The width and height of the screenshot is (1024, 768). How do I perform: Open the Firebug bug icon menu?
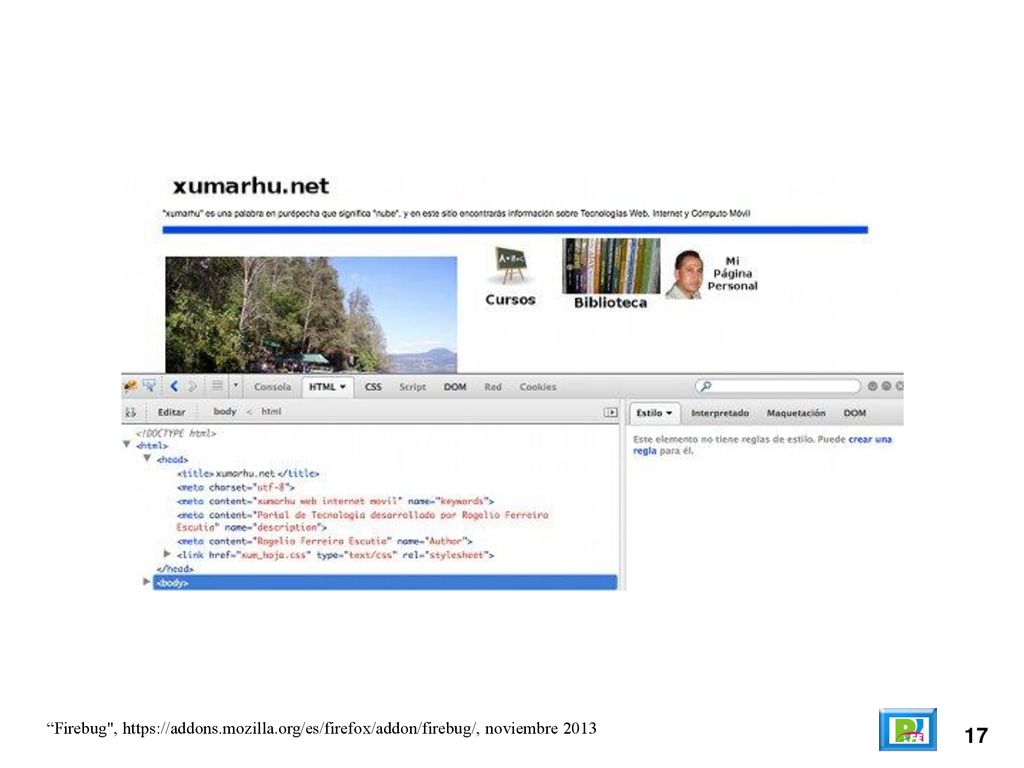coord(130,387)
